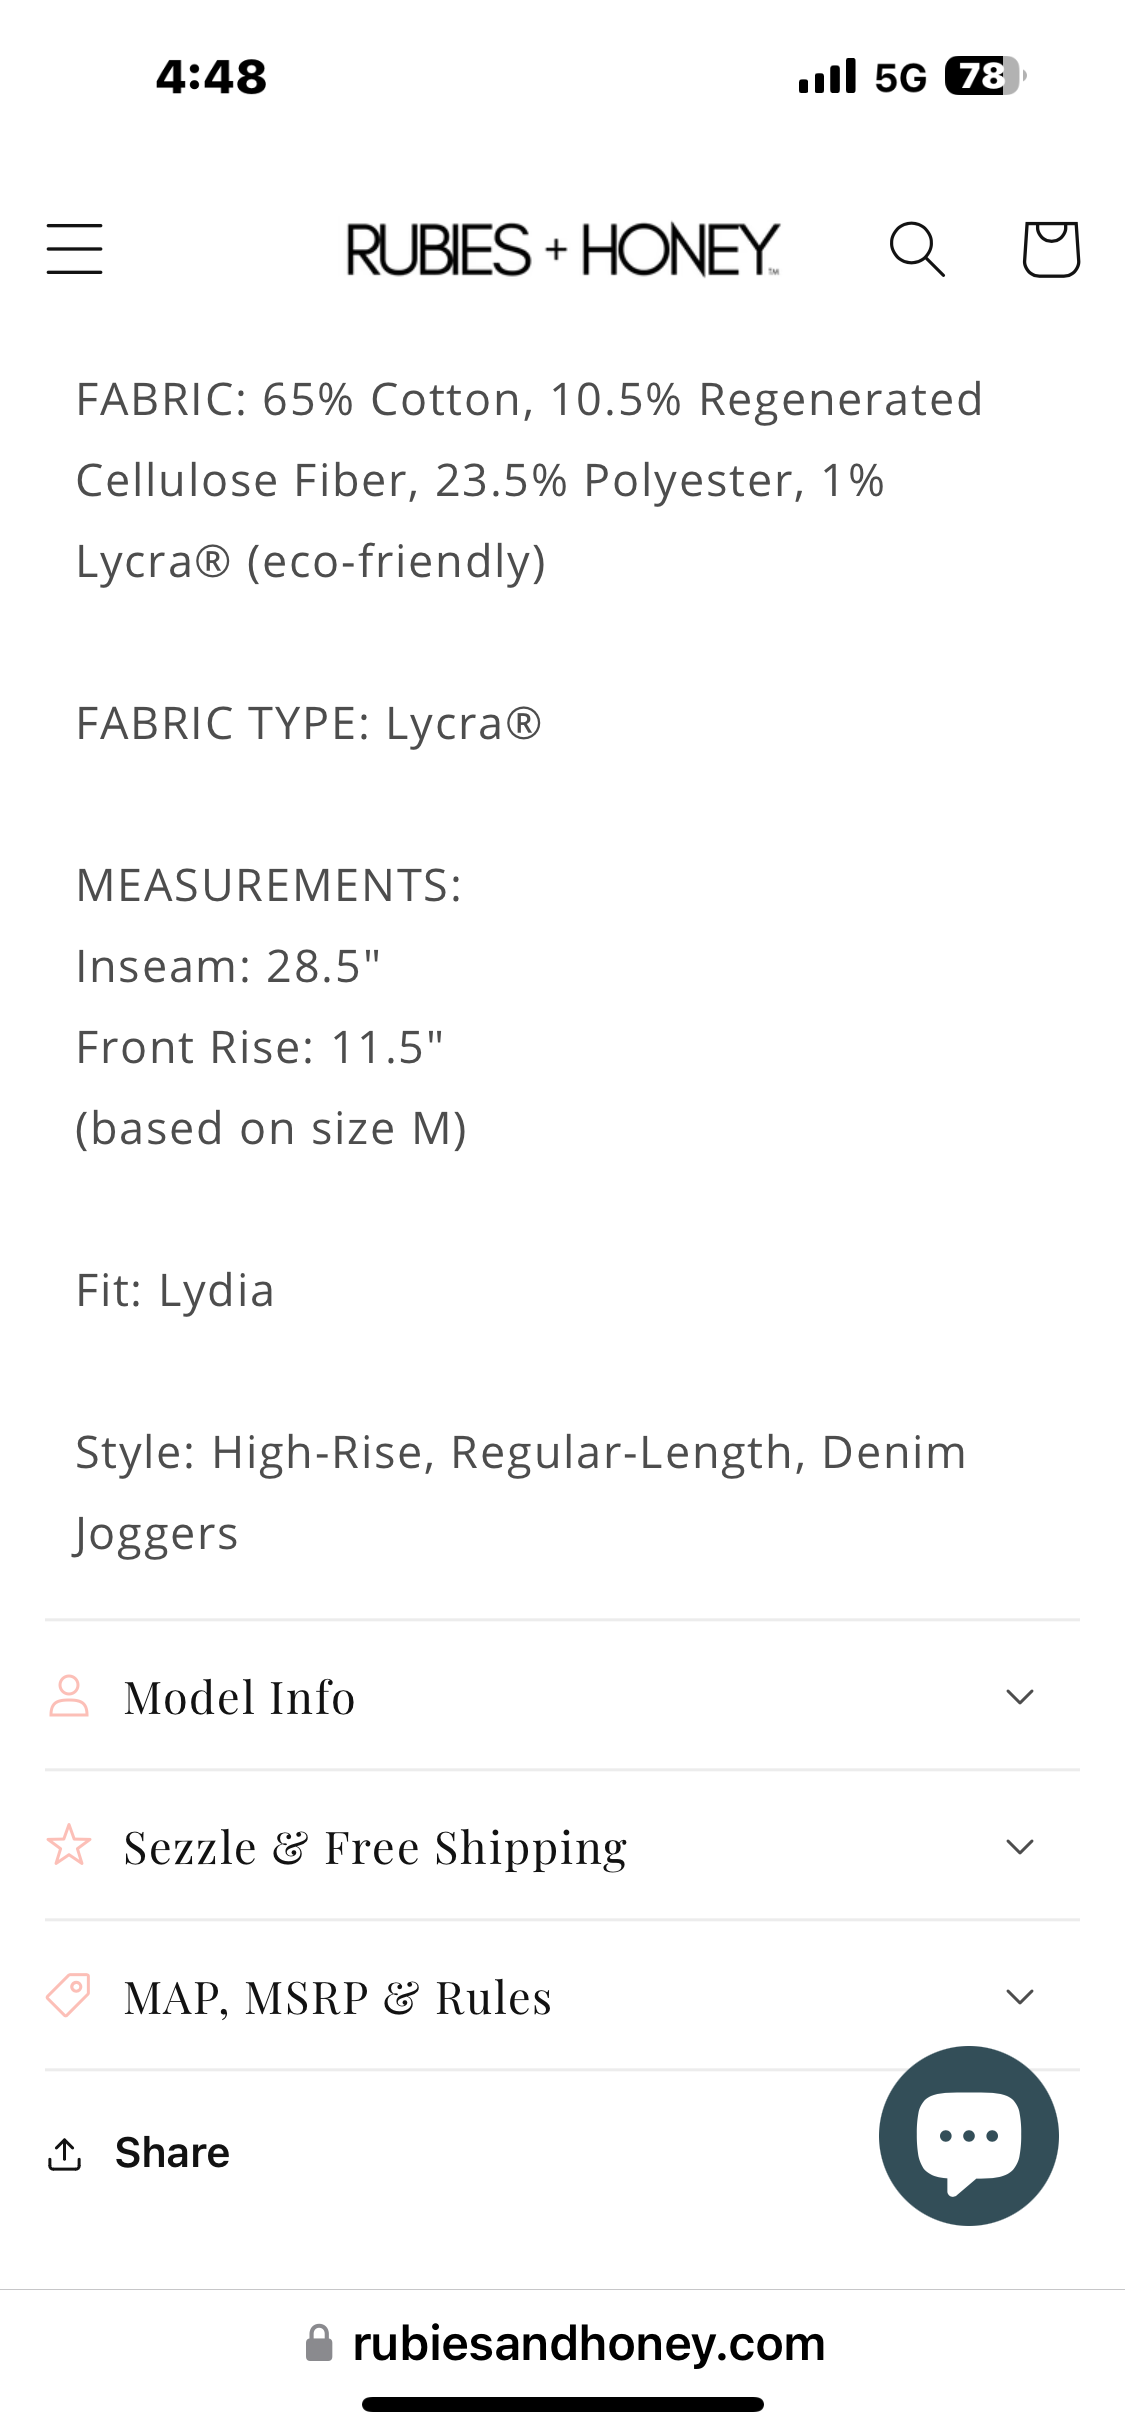Image resolution: width=1125 pixels, height=2436 pixels.
Task: Tap the Model Info person icon
Action: [69, 1697]
